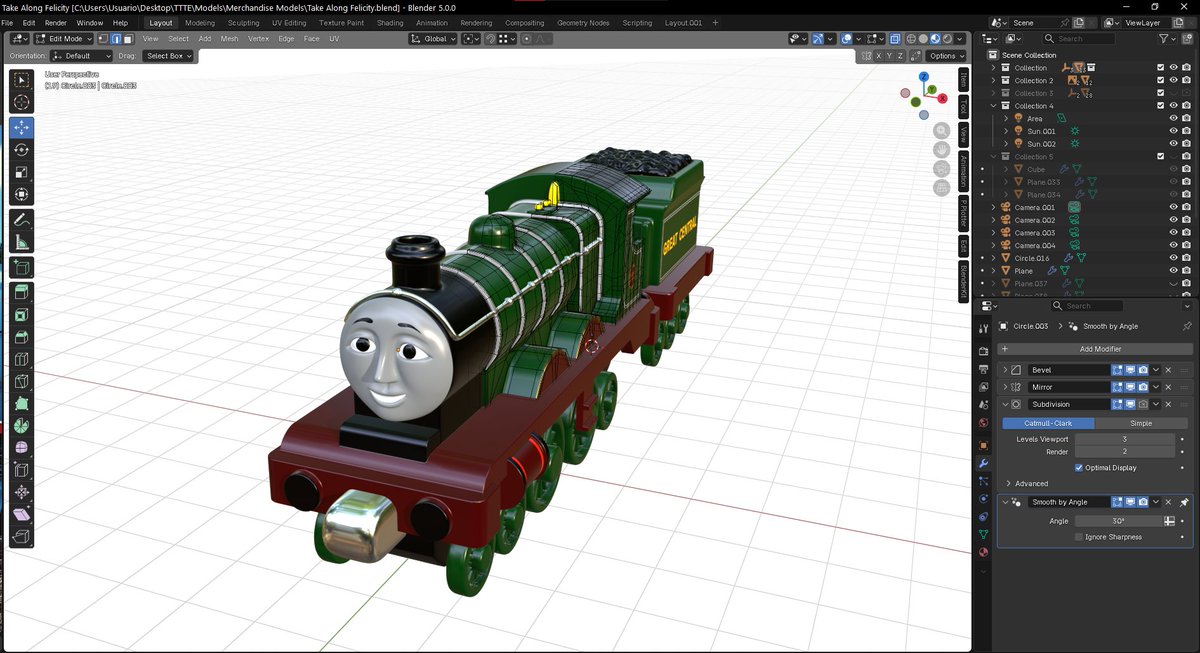
Task: Expand the Advanced subpanel
Action: [1008, 483]
